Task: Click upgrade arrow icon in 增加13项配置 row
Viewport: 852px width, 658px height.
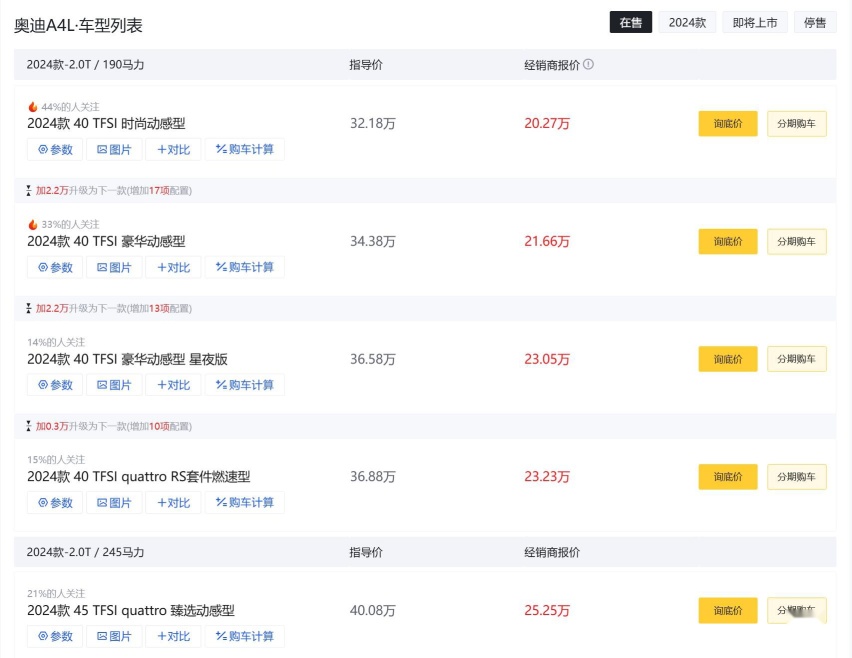Action: (x=29, y=308)
